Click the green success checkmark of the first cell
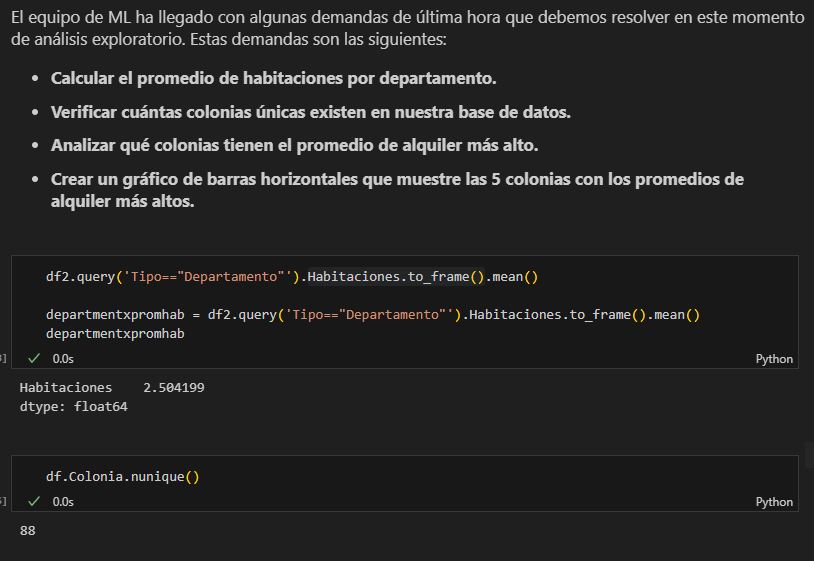The image size is (814, 561). pos(34,358)
